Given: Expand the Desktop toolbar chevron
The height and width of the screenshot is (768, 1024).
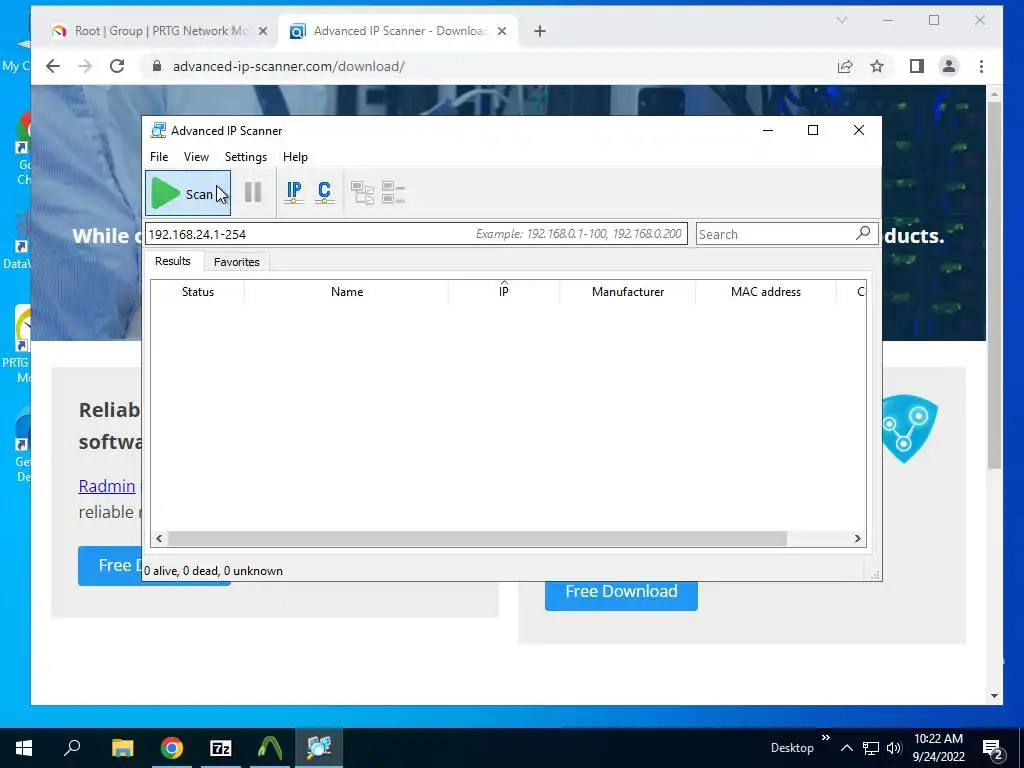Looking at the screenshot, I should point(825,738).
